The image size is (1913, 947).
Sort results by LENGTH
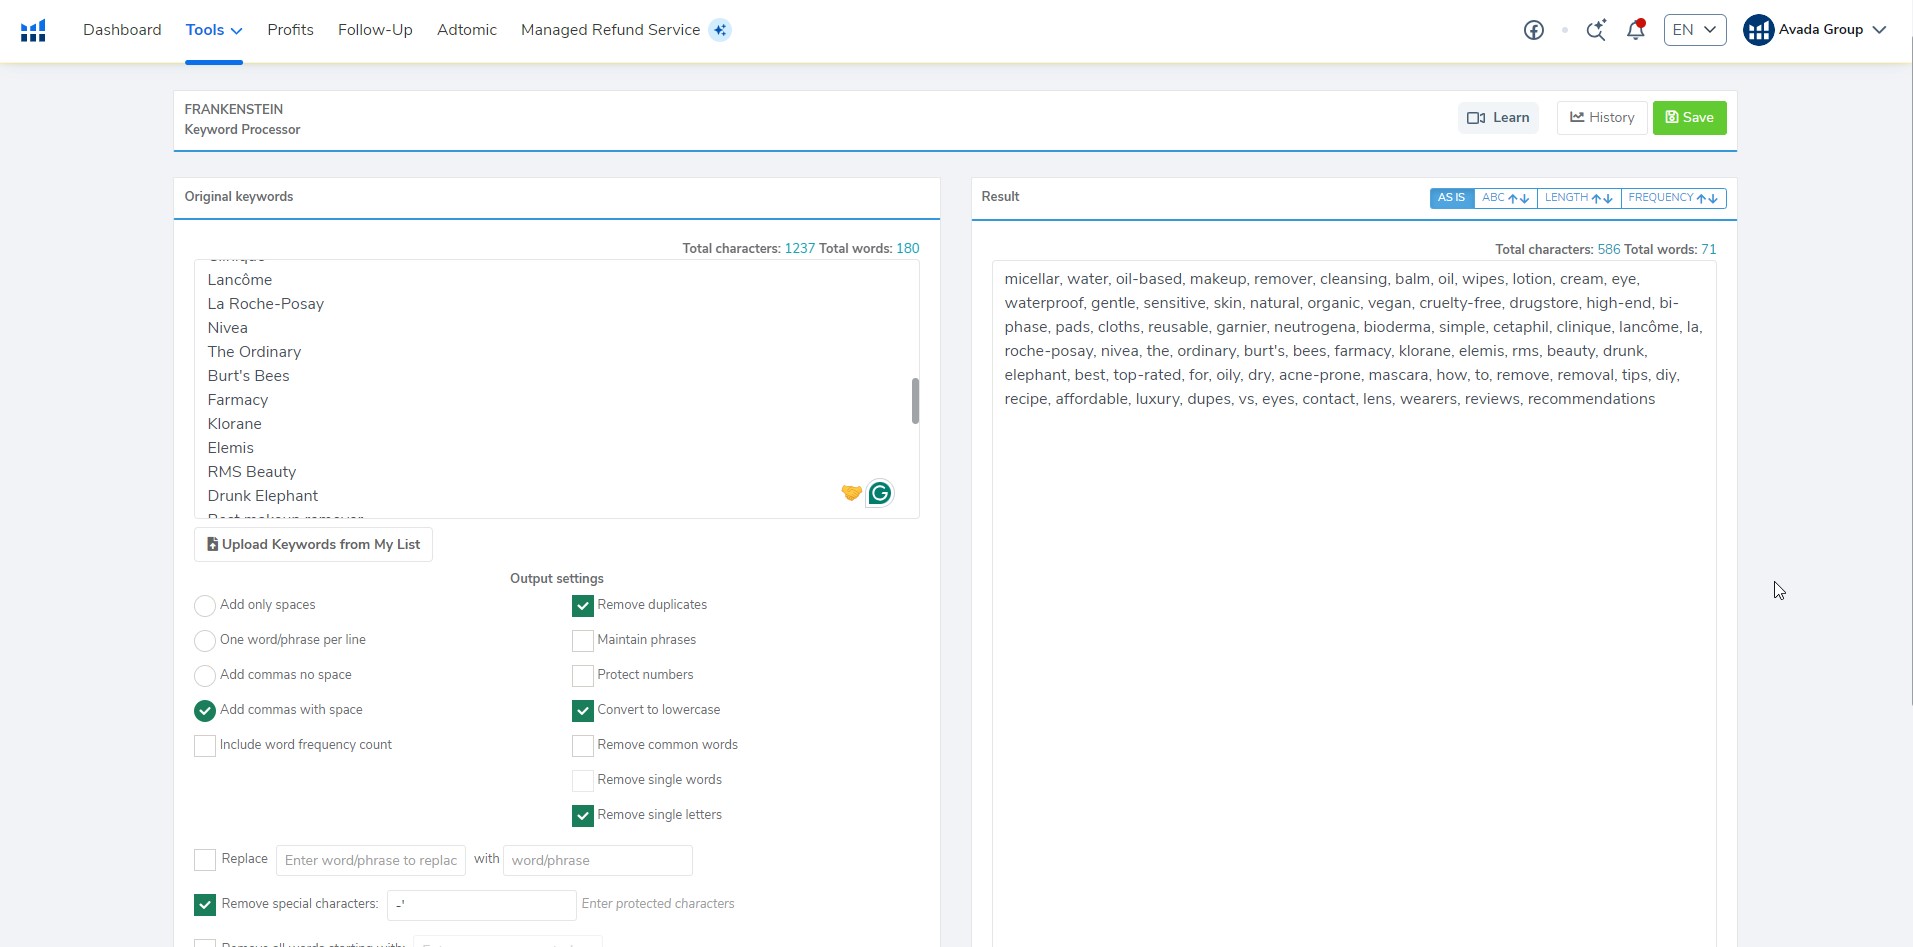click(1579, 198)
